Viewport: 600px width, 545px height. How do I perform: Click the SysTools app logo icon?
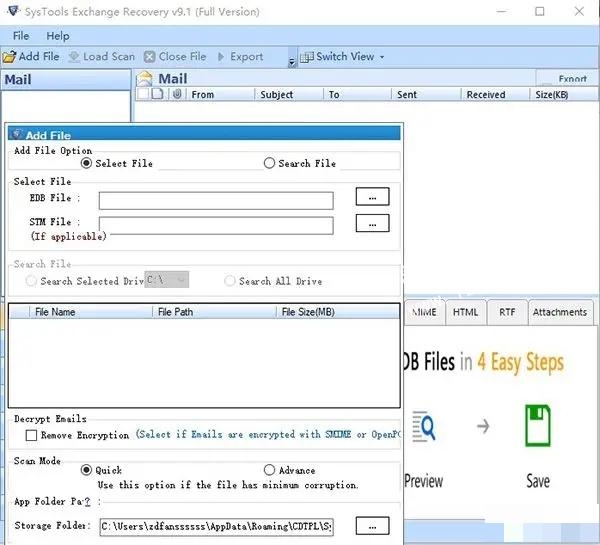pyautogui.click(x=13, y=11)
